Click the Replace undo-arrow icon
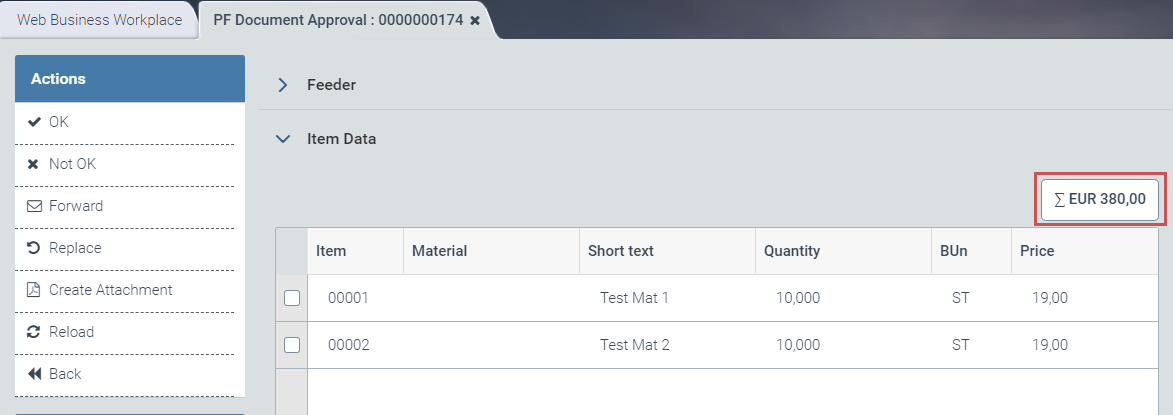 [x=33, y=248]
